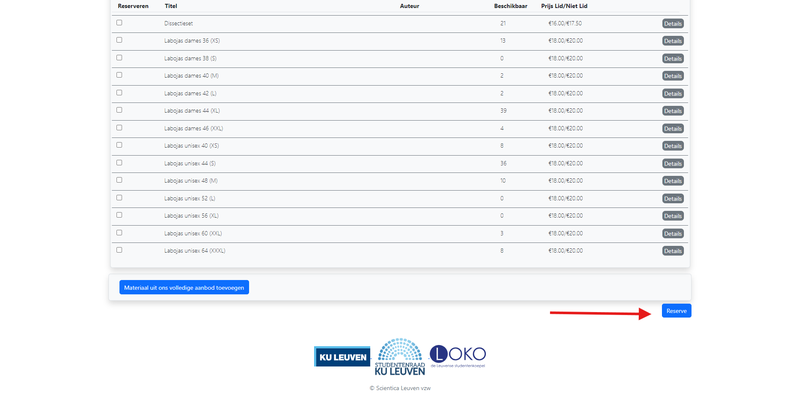This screenshot has width=800, height=396.
Task: Check the Labojas unisex 64 (XXXL) box
Action: [119, 250]
